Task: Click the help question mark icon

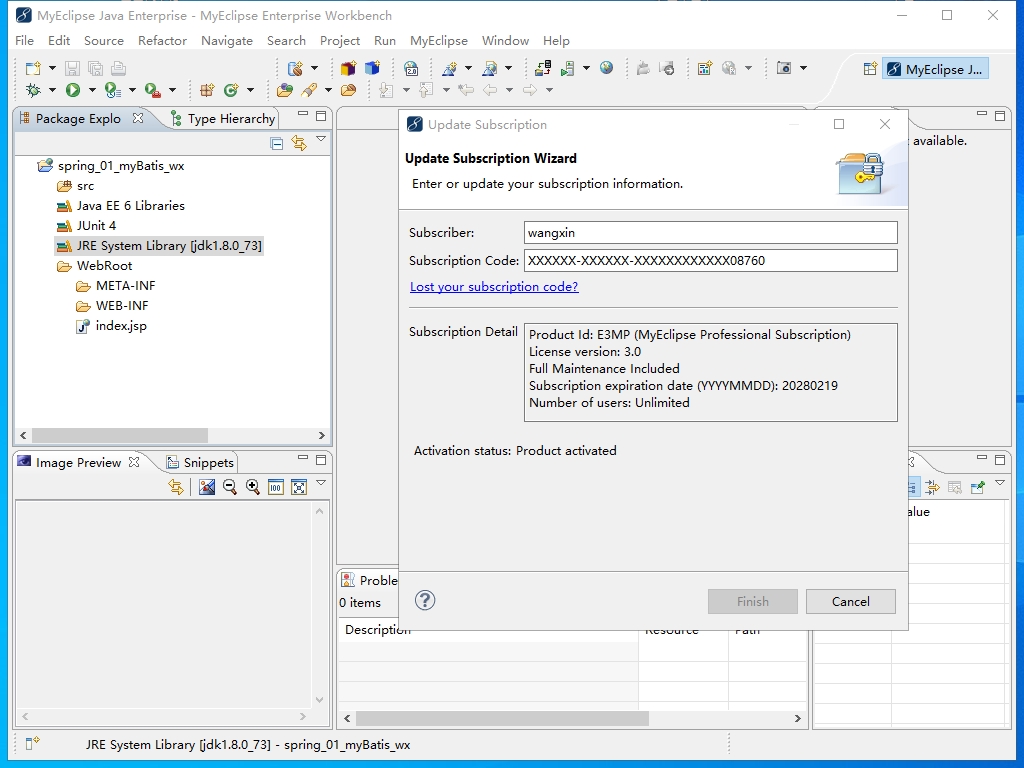Action: click(425, 601)
